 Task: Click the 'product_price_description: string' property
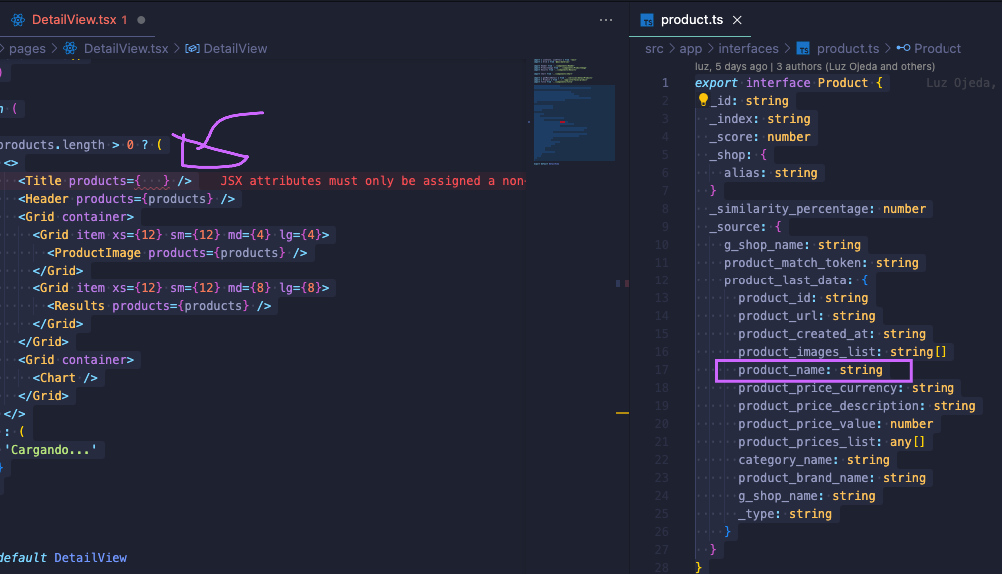[x=857, y=405]
